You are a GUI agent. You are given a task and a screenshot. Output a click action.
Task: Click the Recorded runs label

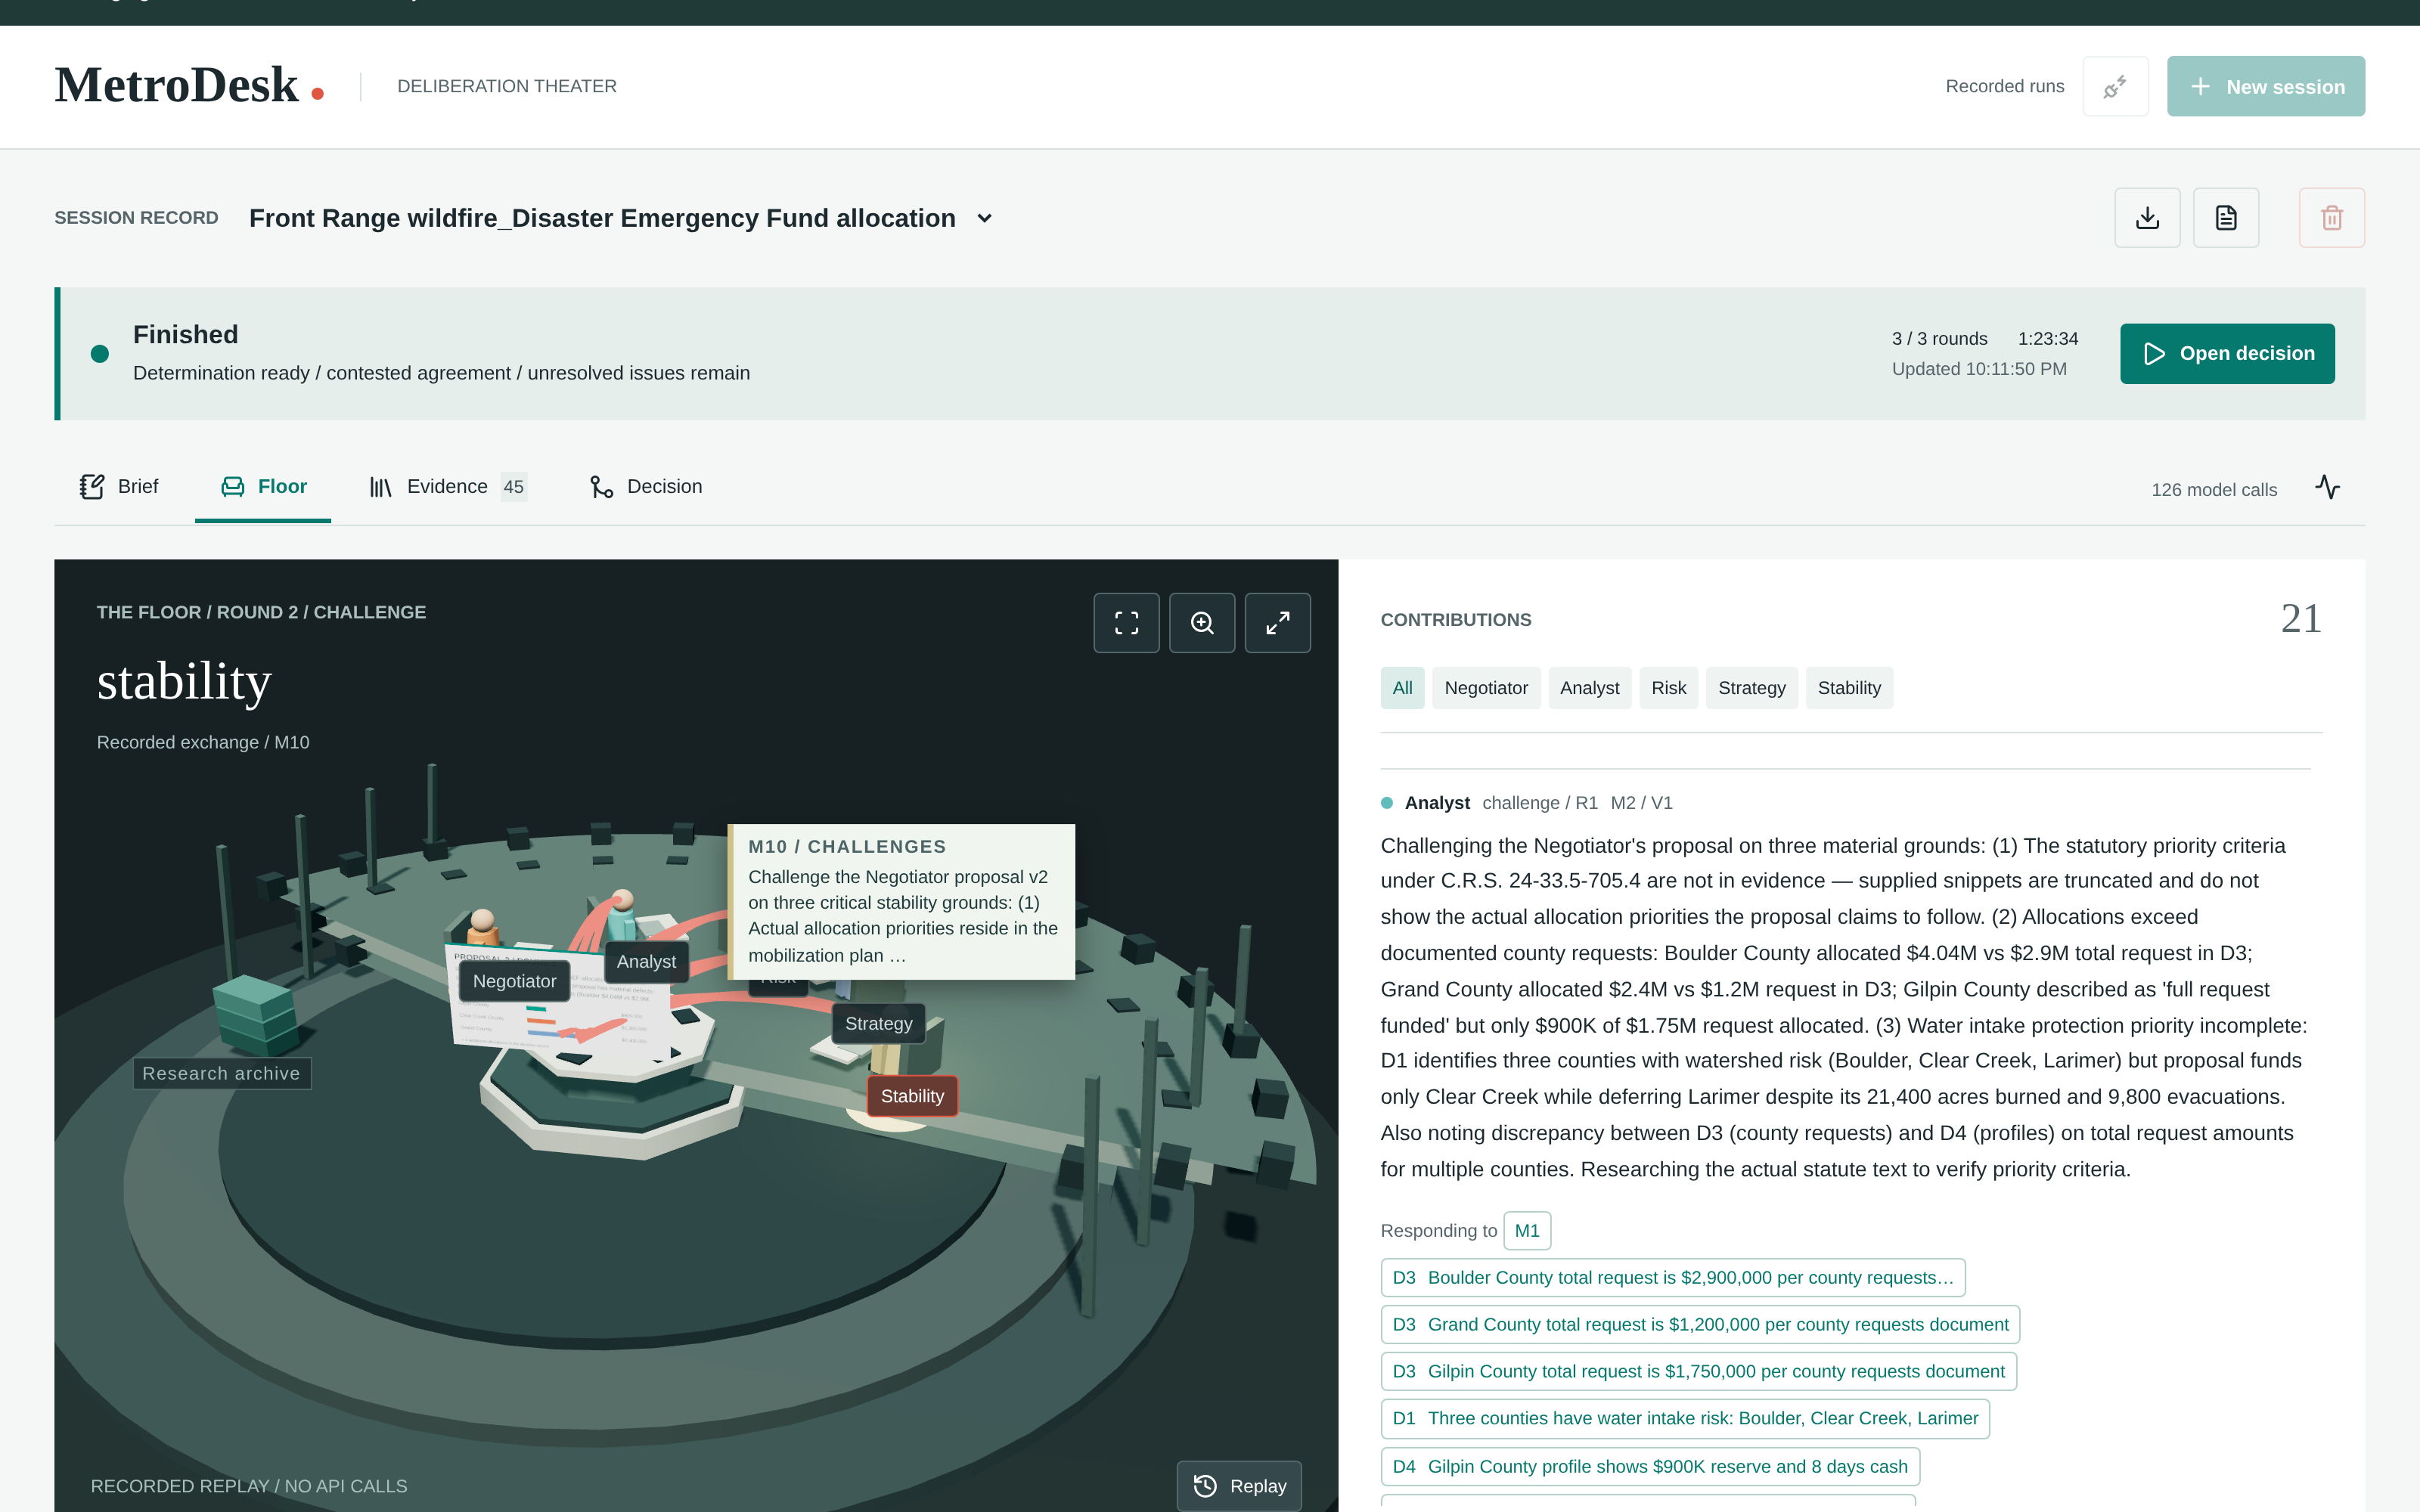click(x=2004, y=86)
